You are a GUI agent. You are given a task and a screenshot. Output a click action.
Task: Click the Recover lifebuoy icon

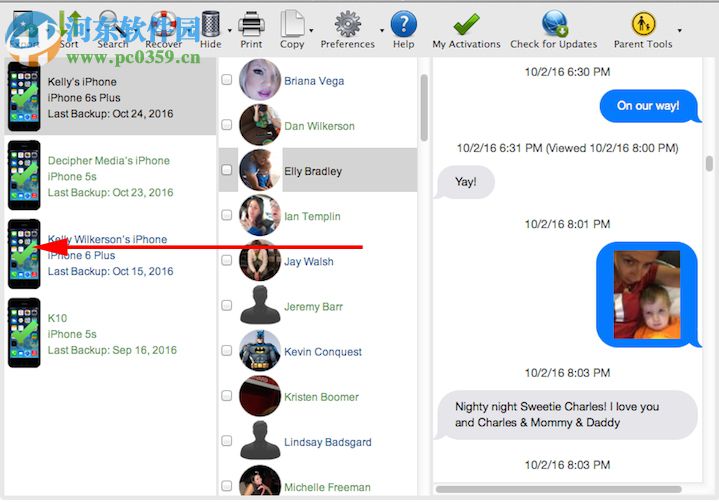click(x=164, y=24)
